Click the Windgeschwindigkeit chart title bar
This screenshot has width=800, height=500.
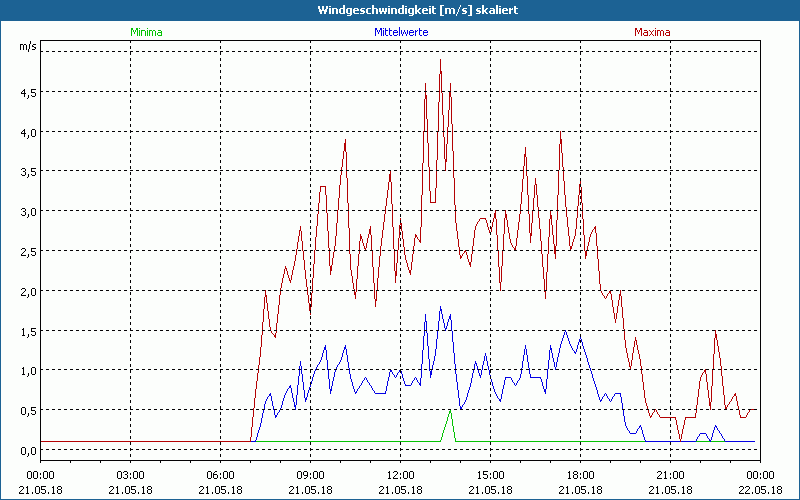(x=400, y=9)
